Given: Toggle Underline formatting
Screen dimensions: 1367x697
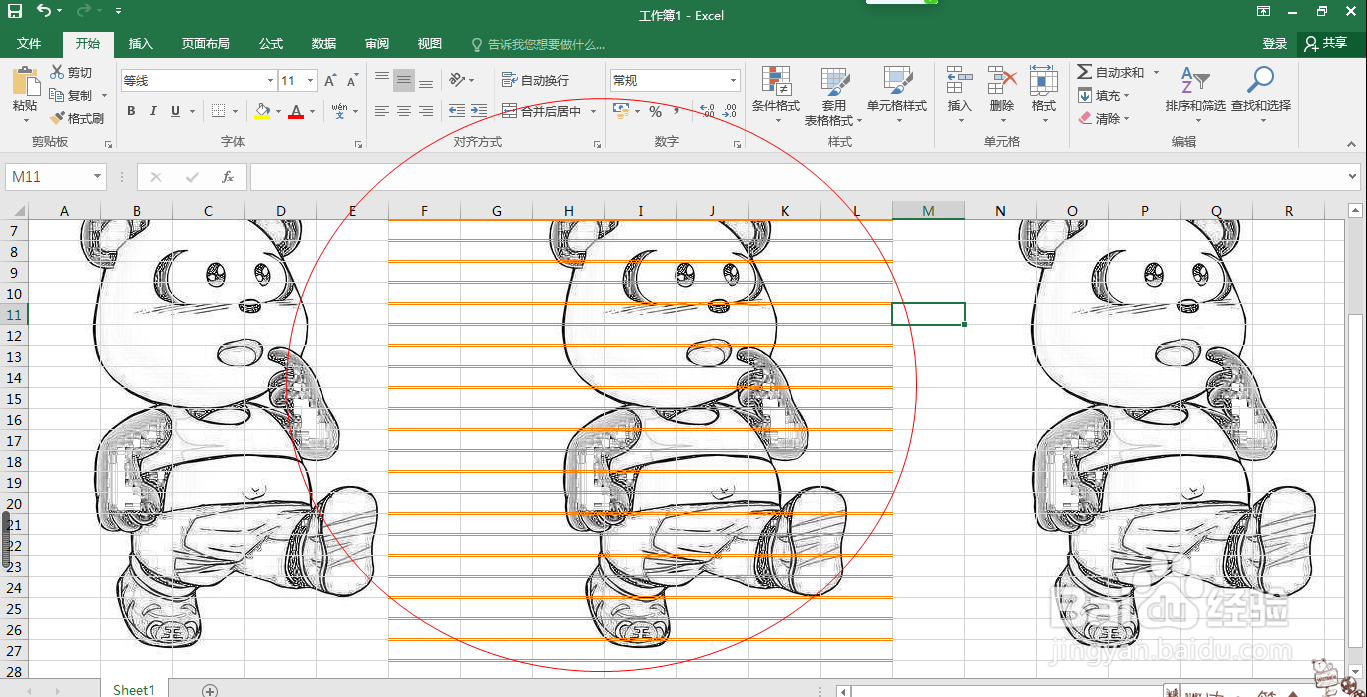Looking at the screenshot, I should point(176,111).
